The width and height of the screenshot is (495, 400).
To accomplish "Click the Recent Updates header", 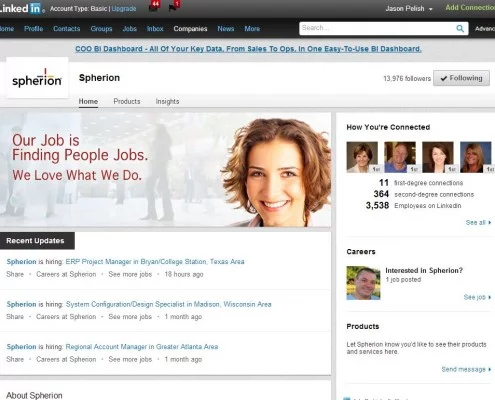I will click(x=37, y=241).
